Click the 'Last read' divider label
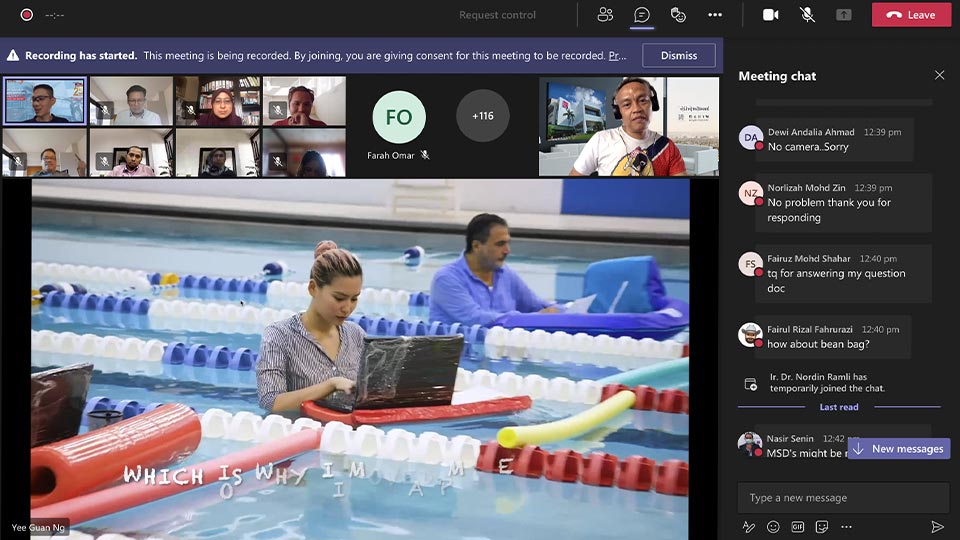The height and width of the screenshot is (540, 960). 839,407
